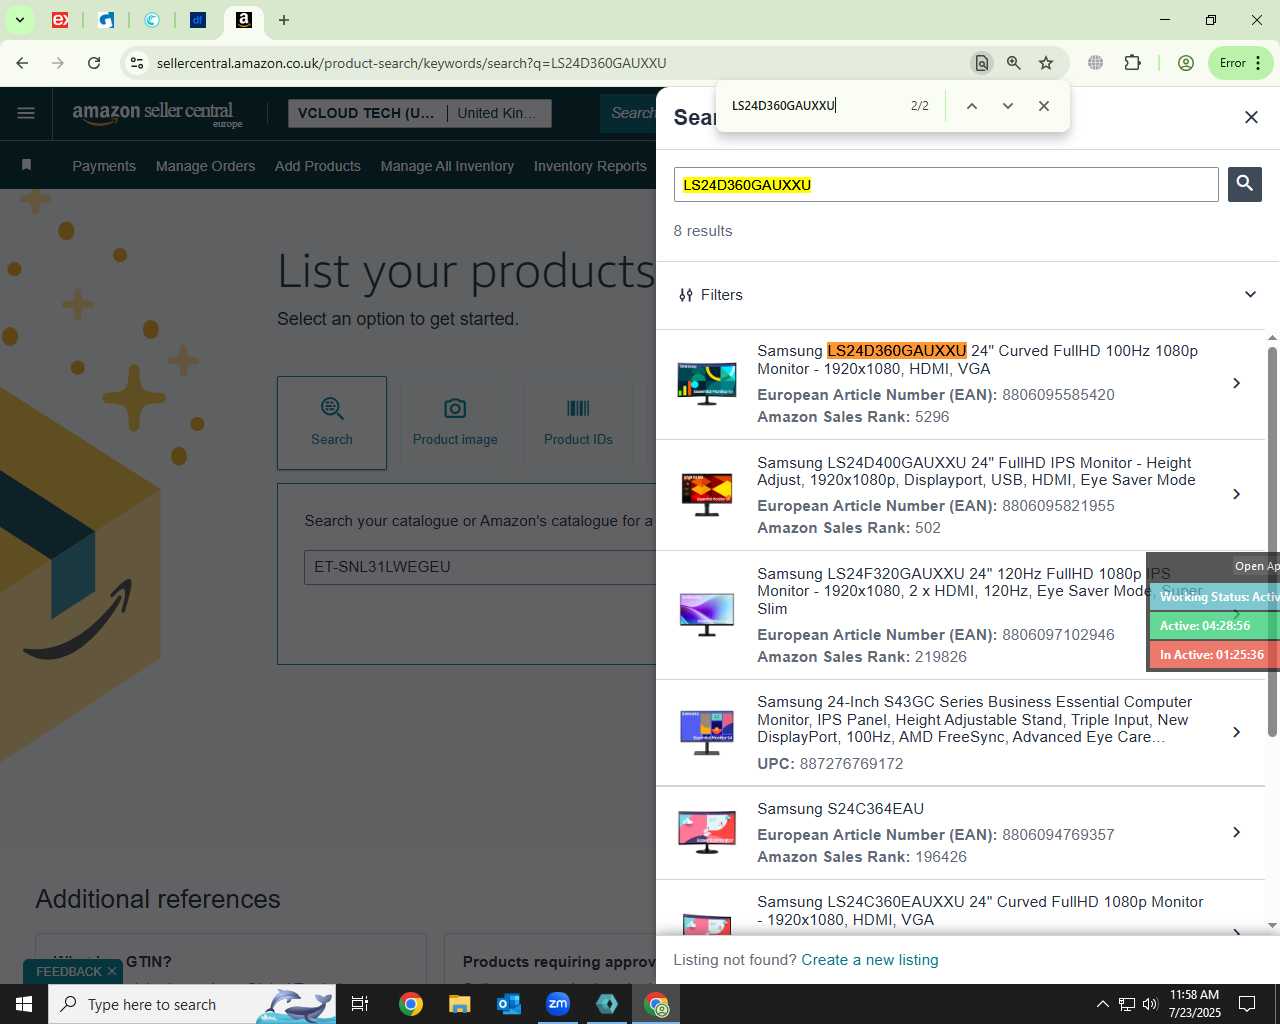Dismiss the FEEDBACK tab with its X

pos(112,971)
